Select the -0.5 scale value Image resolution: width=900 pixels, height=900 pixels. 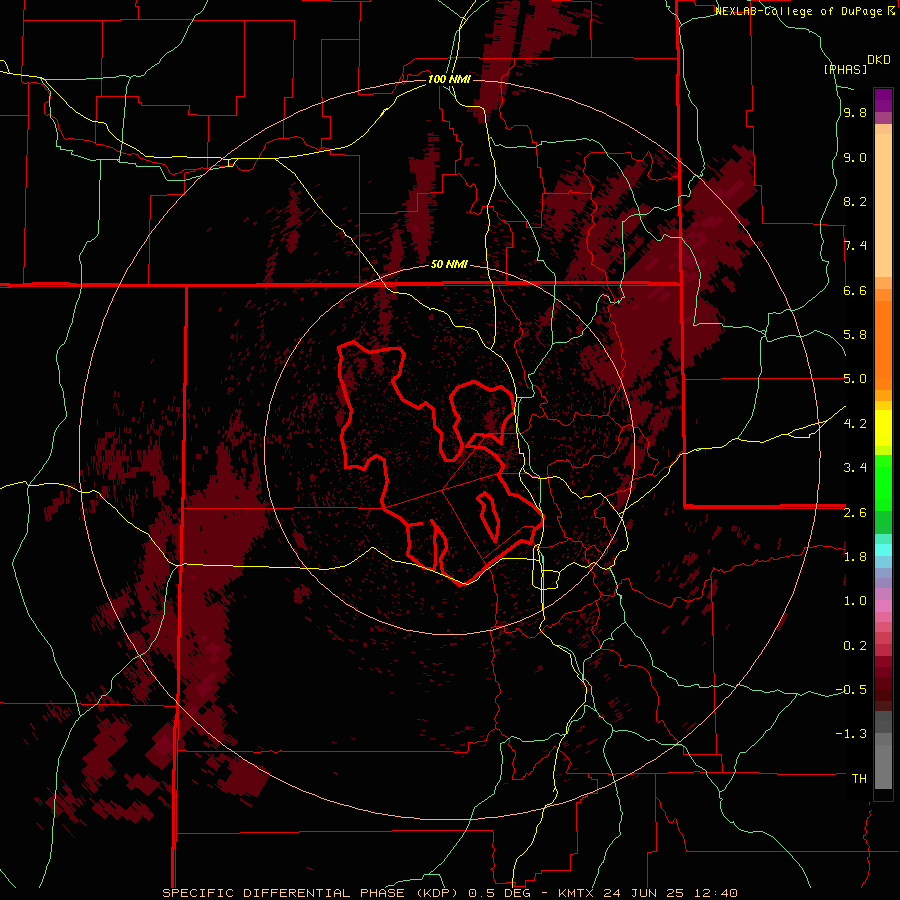coord(851,690)
